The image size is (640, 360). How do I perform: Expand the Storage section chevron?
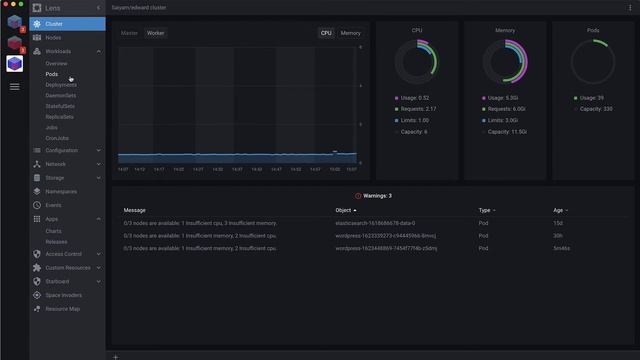[98, 178]
